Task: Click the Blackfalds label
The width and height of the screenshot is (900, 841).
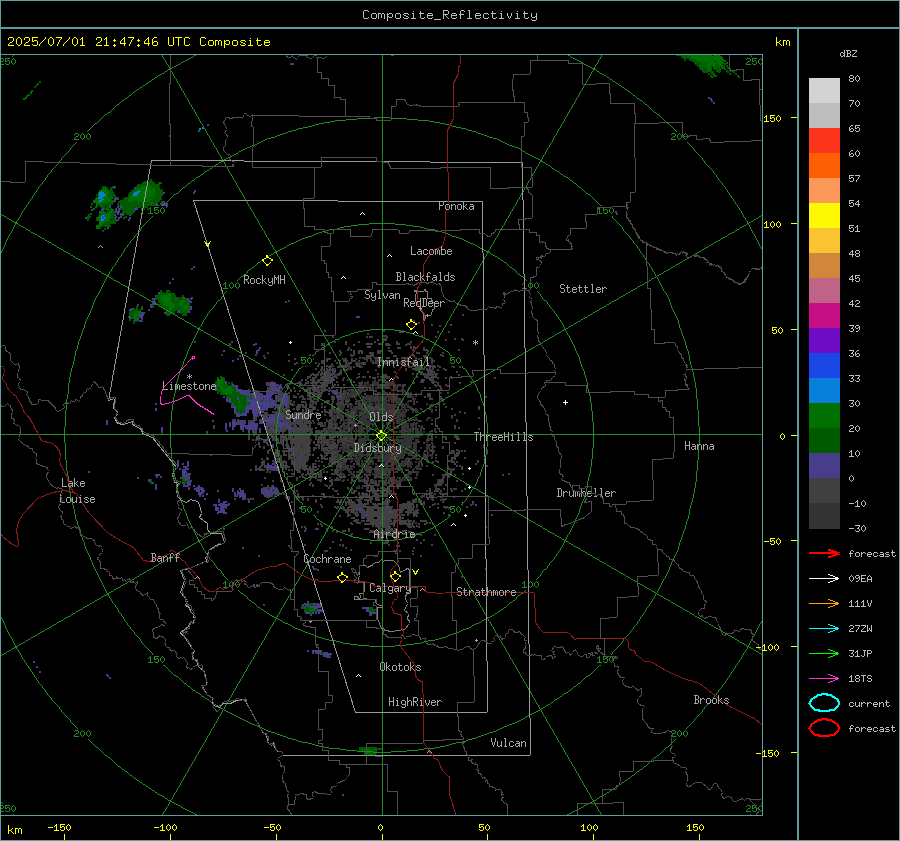Action: (425, 277)
